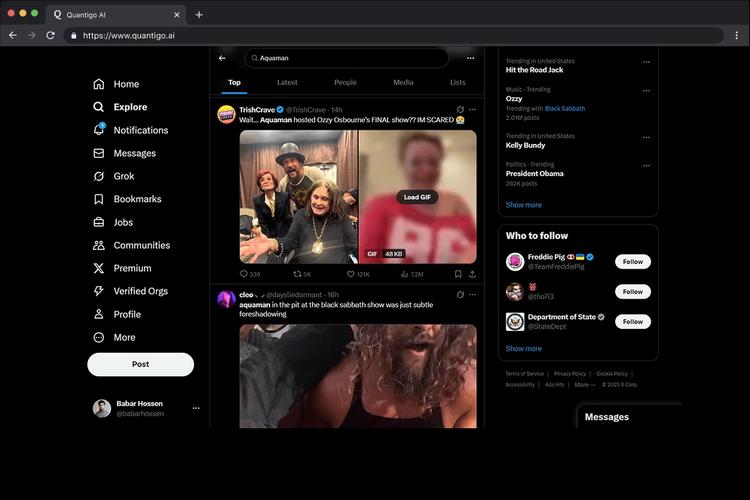This screenshot has width=750, height=500.
Task: Open options for President Obama trend
Action: (647, 166)
